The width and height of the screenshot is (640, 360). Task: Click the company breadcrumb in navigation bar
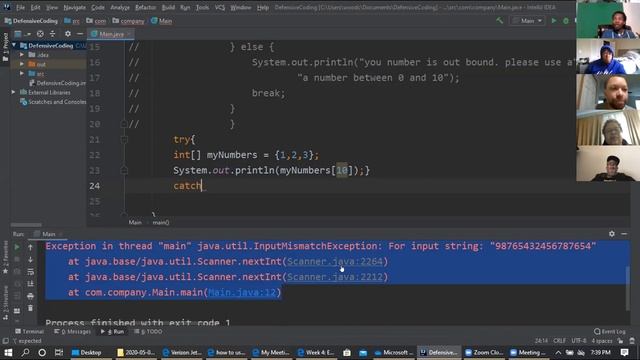tap(129, 21)
